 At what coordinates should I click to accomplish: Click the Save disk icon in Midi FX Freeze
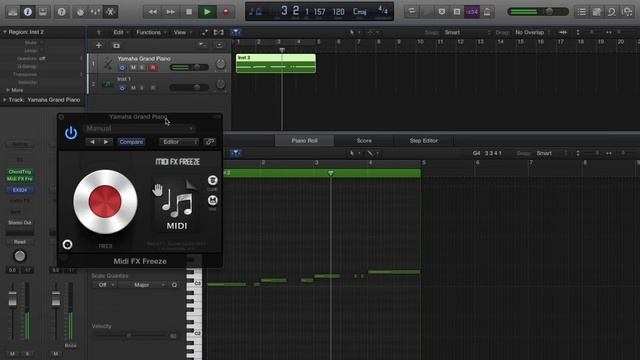[x=212, y=200]
